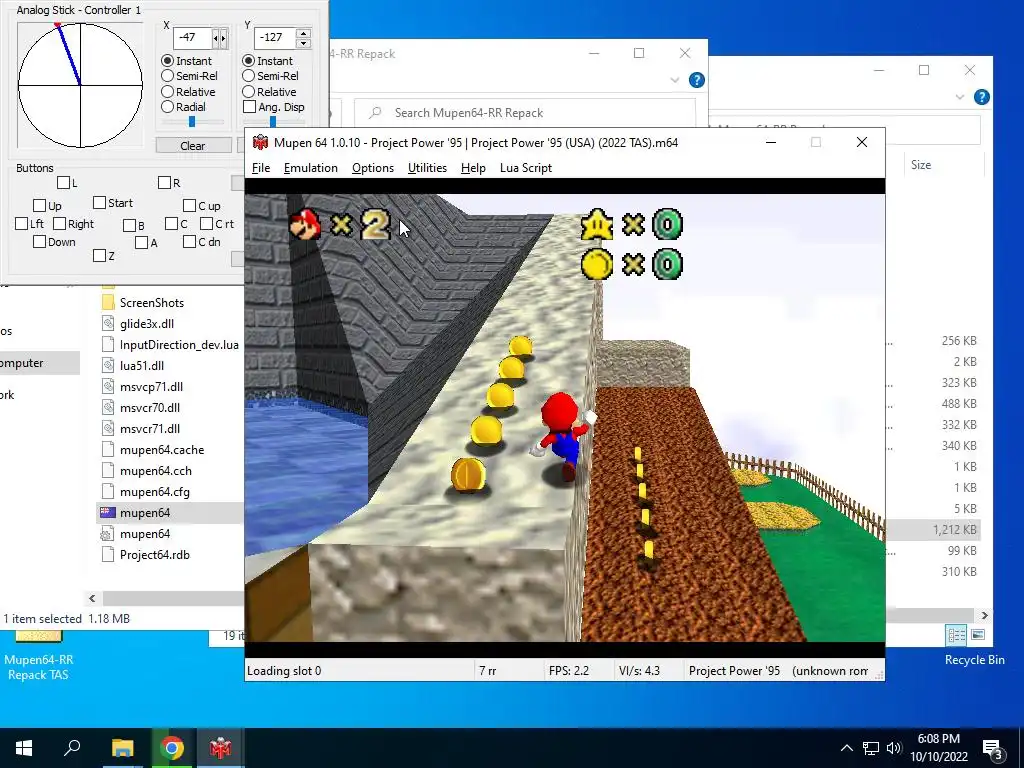
Task: Select Y axis Semi-Rel radio button
Action: 249,76
